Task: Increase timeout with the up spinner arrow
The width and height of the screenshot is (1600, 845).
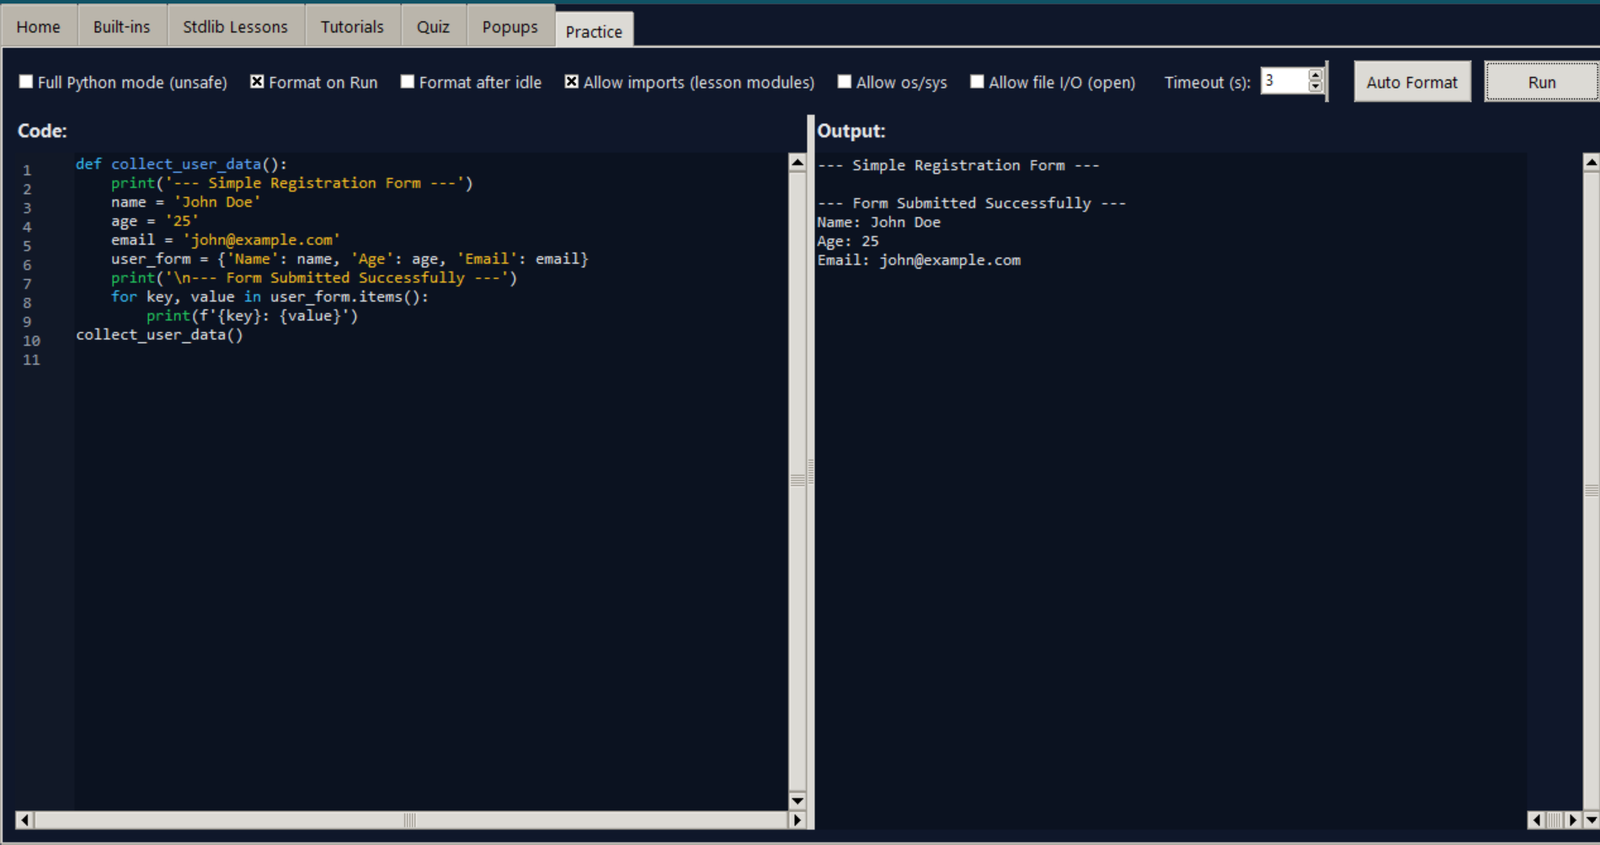Action: [x=1315, y=75]
